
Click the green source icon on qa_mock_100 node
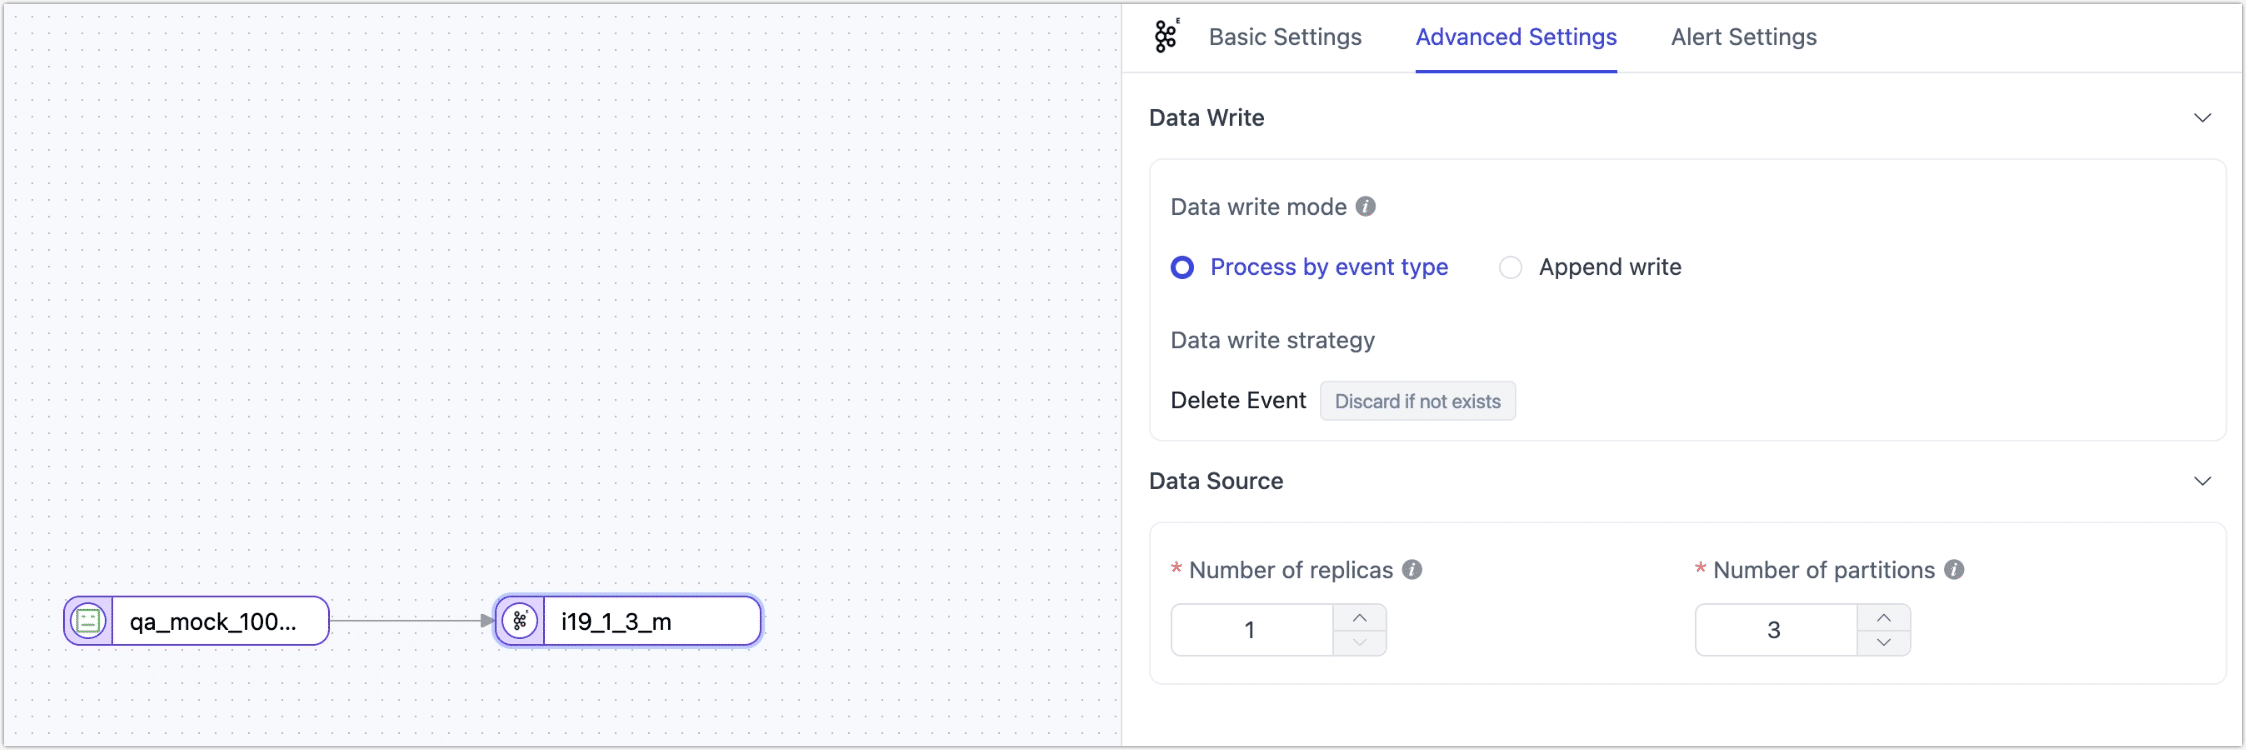click(89, 620)
